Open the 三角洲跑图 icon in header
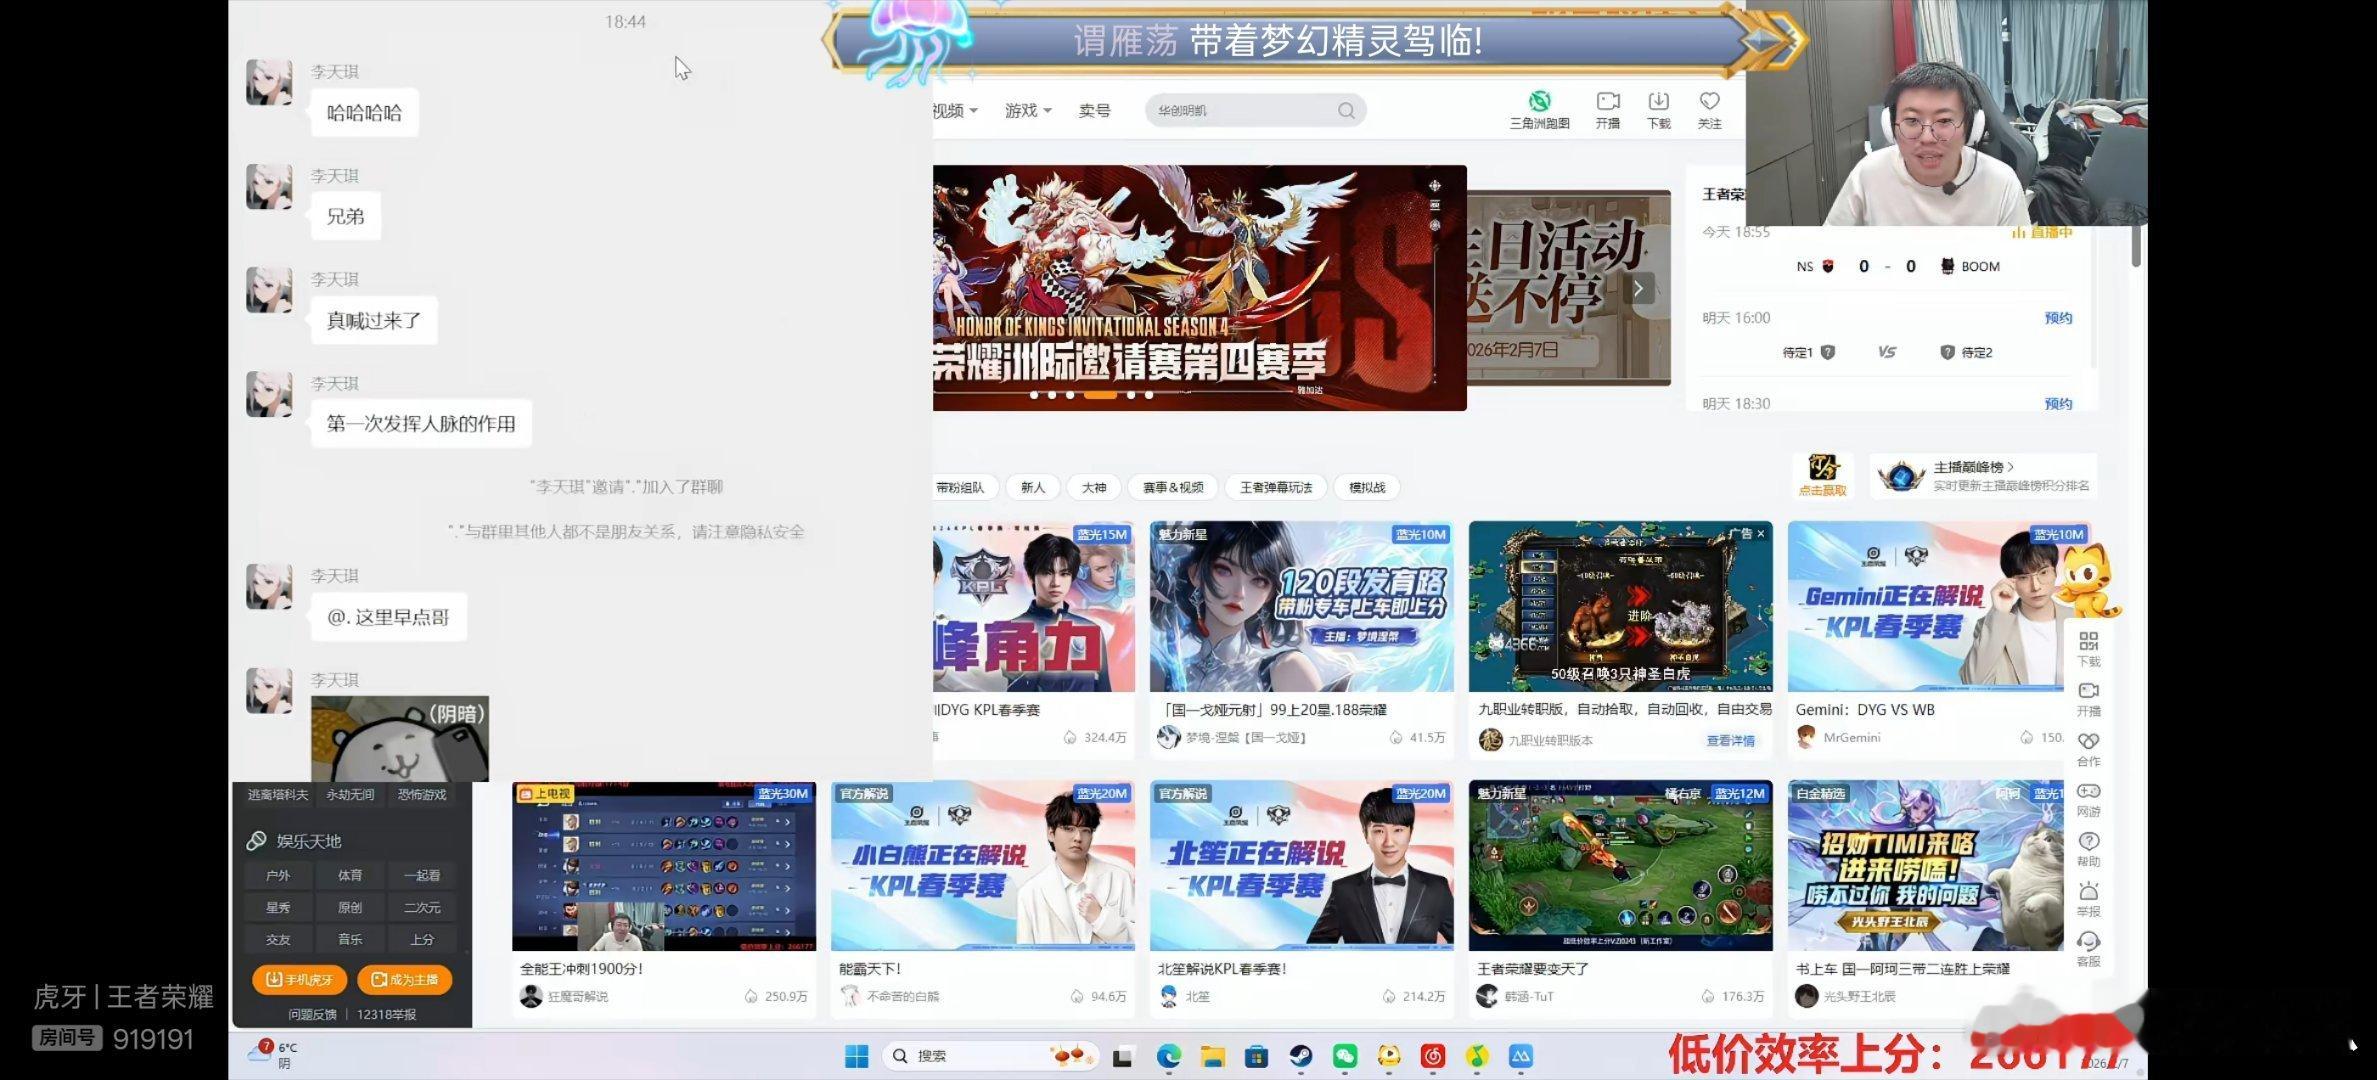Viewport: 2377px width, 1080px height. [1539, 102]
